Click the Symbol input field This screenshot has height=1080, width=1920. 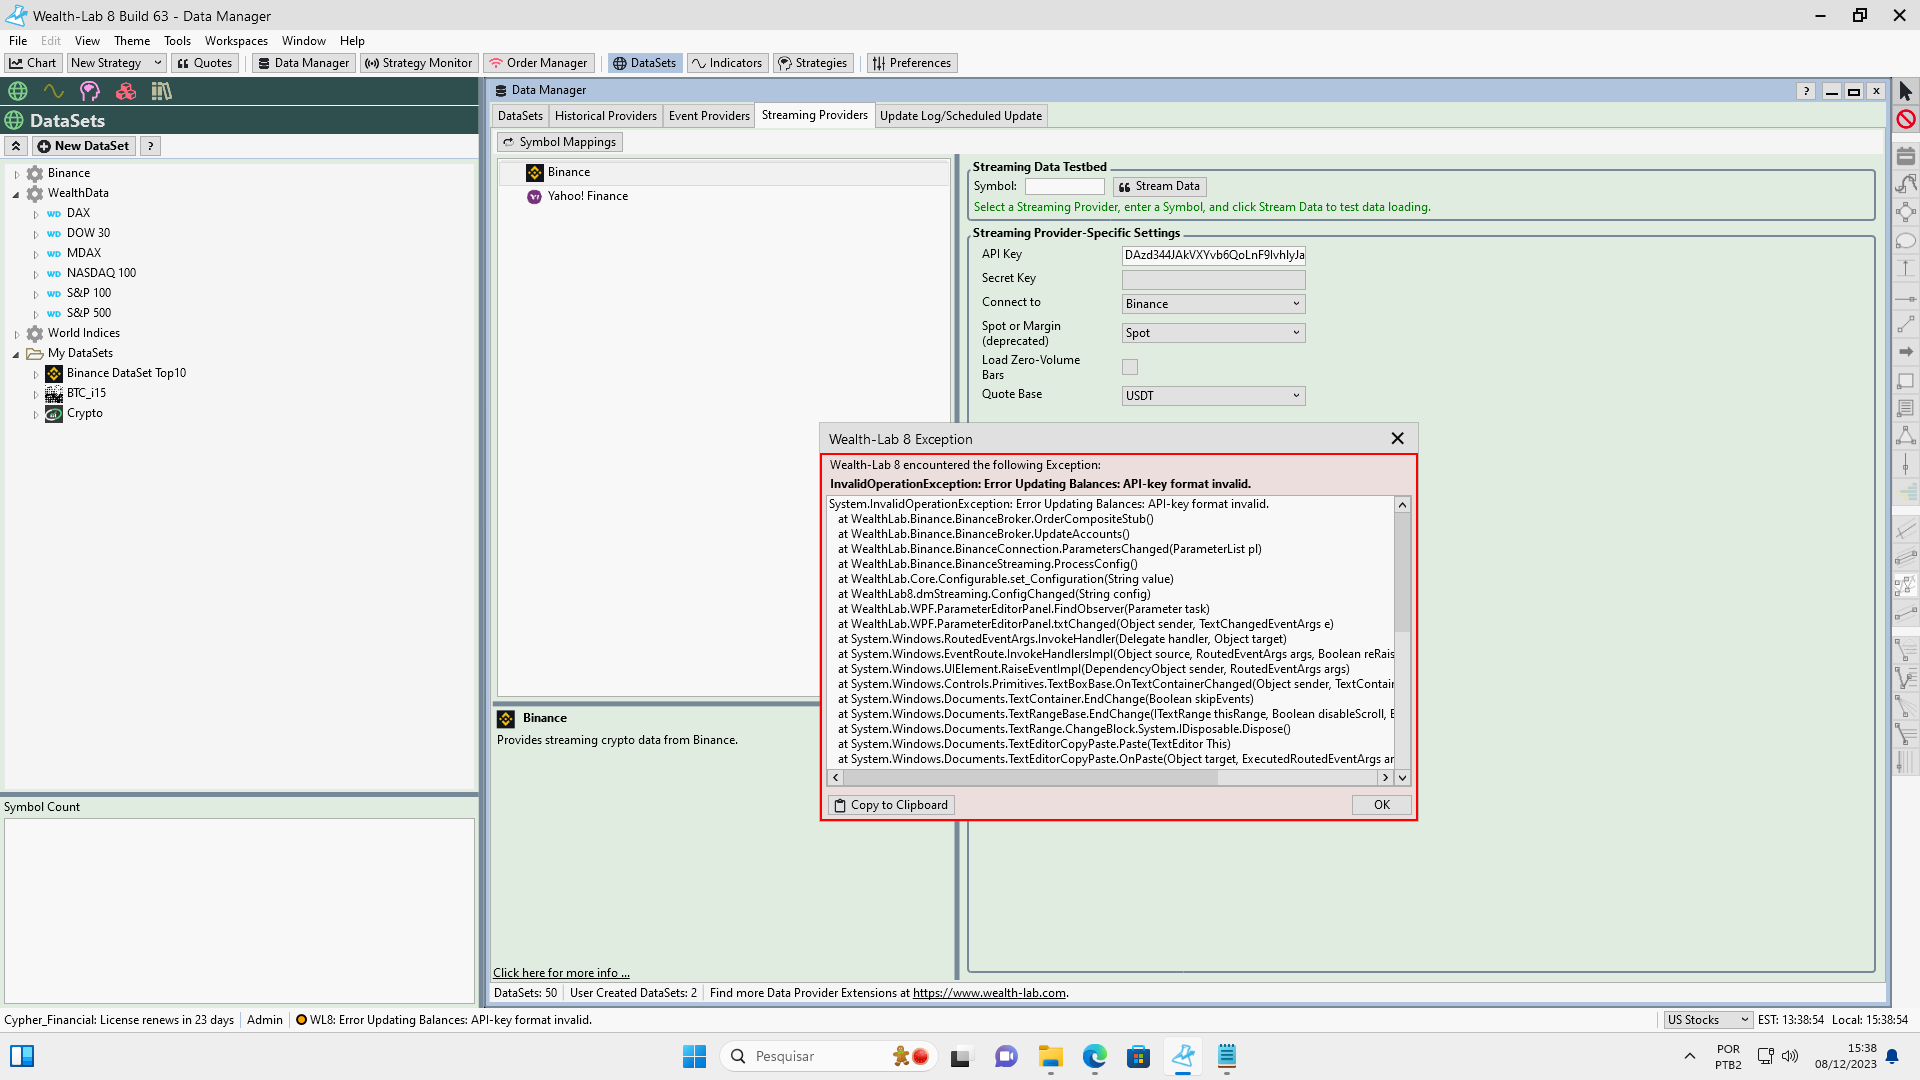tap(1065, 186)
